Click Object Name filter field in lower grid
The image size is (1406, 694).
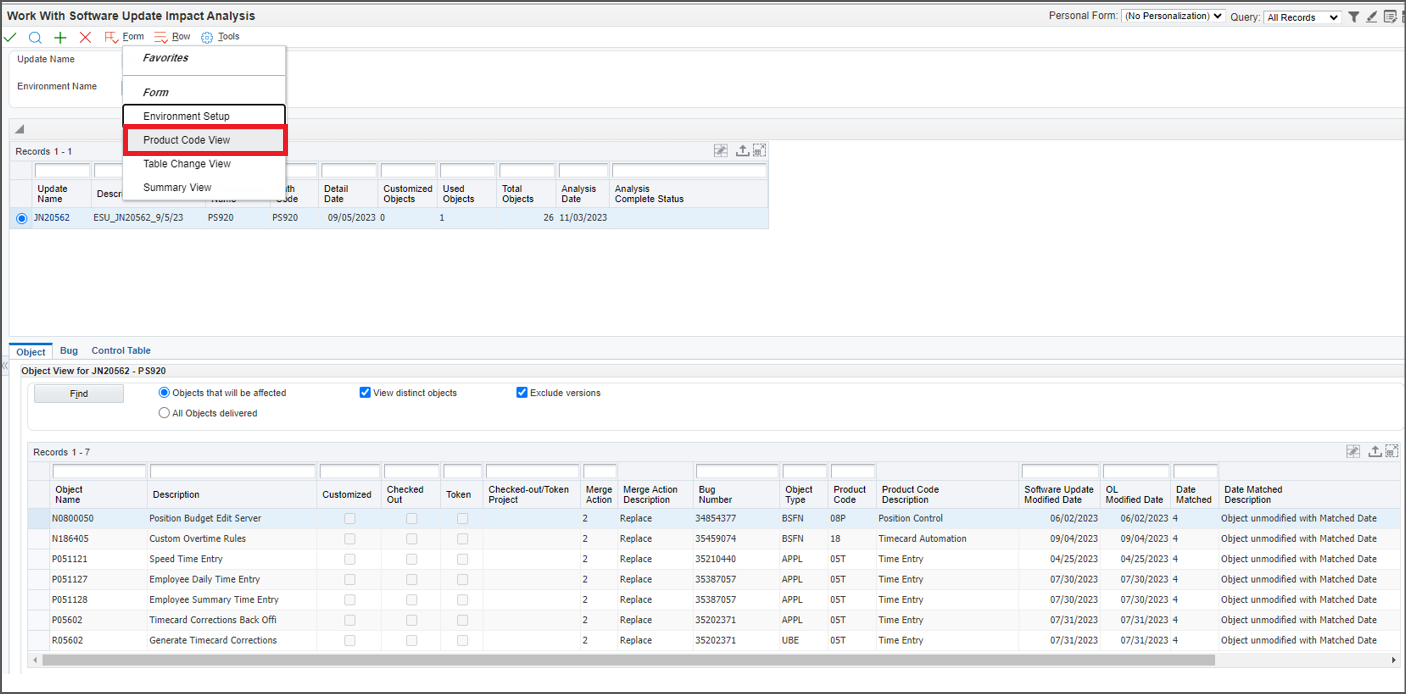pyautogui.click(x=99, y=471)
